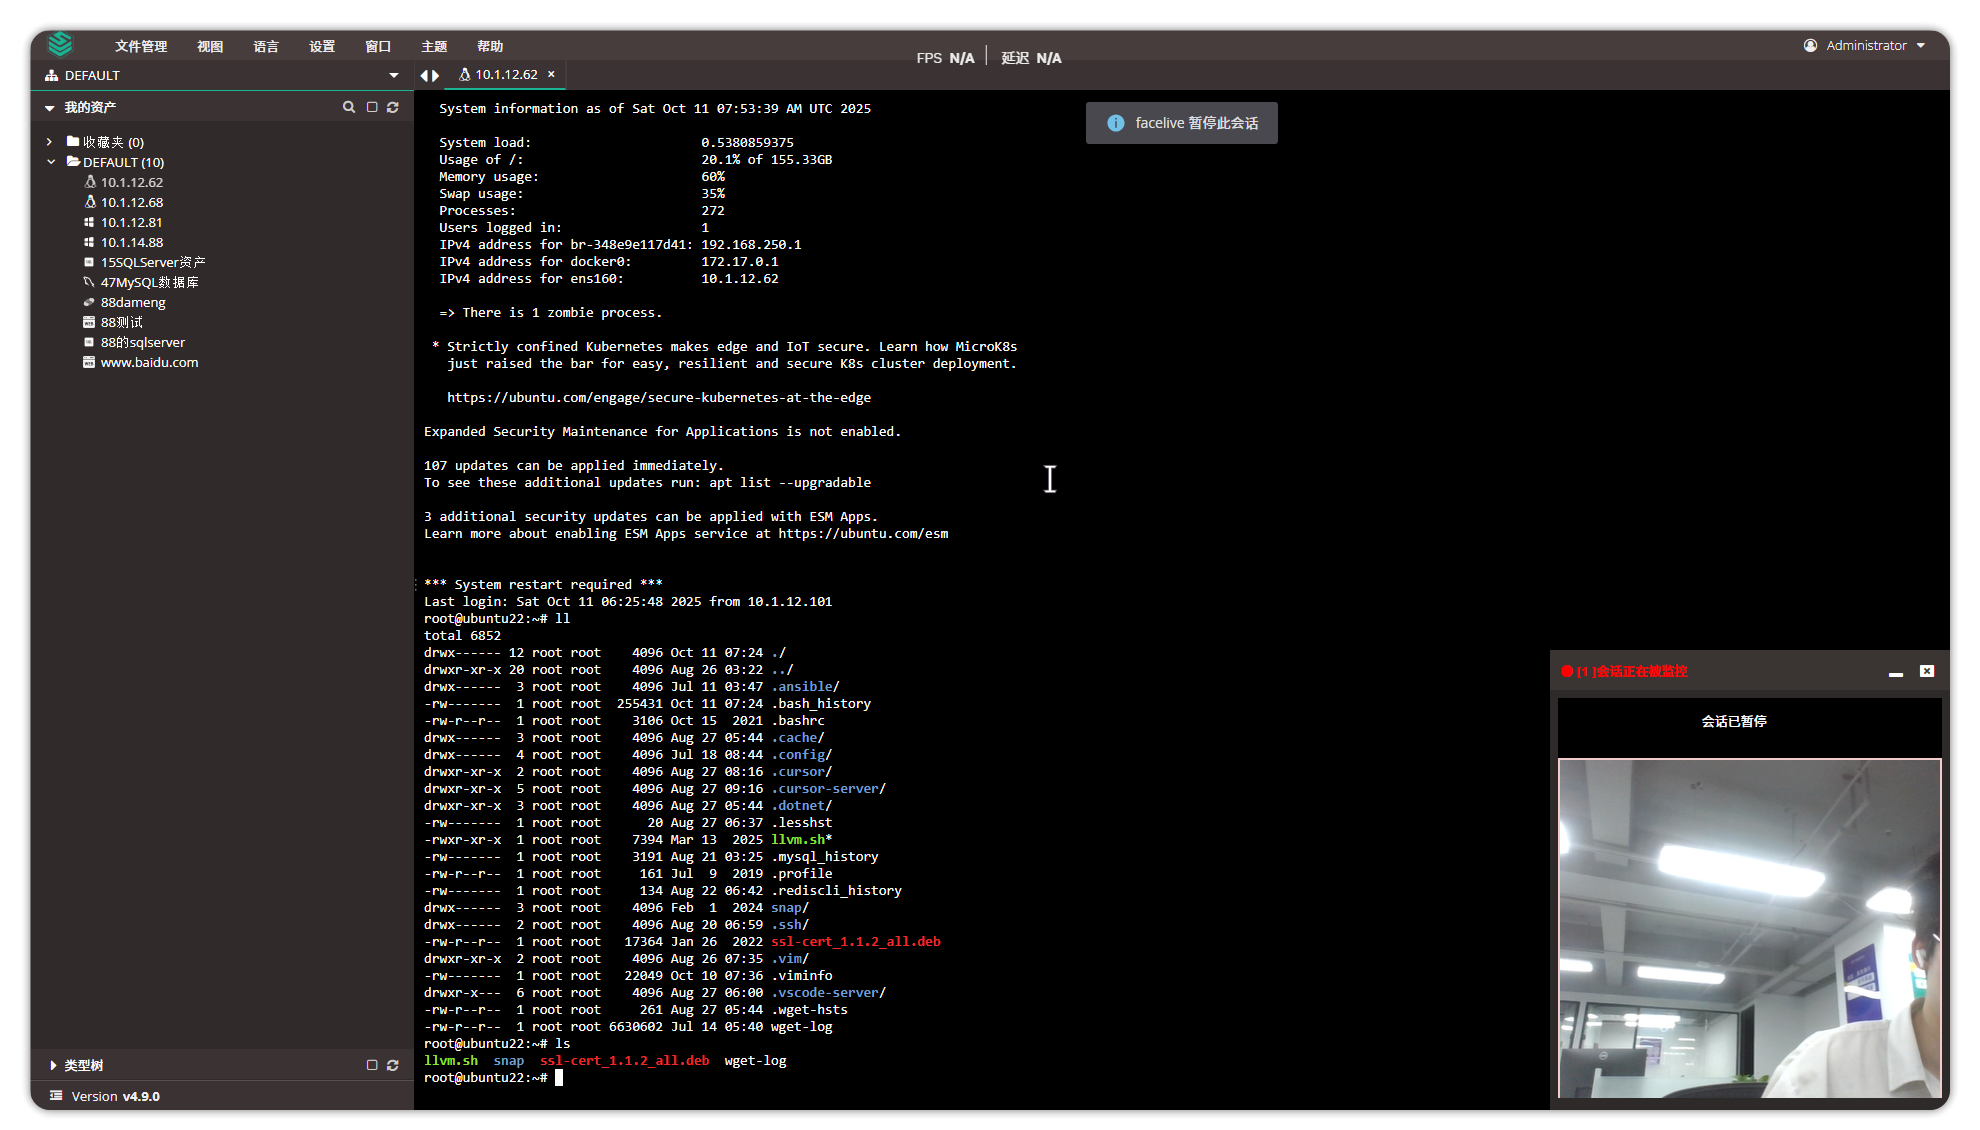Refresh the 我的资产 asset tree

pyautogui.click(x=393, y=107)
